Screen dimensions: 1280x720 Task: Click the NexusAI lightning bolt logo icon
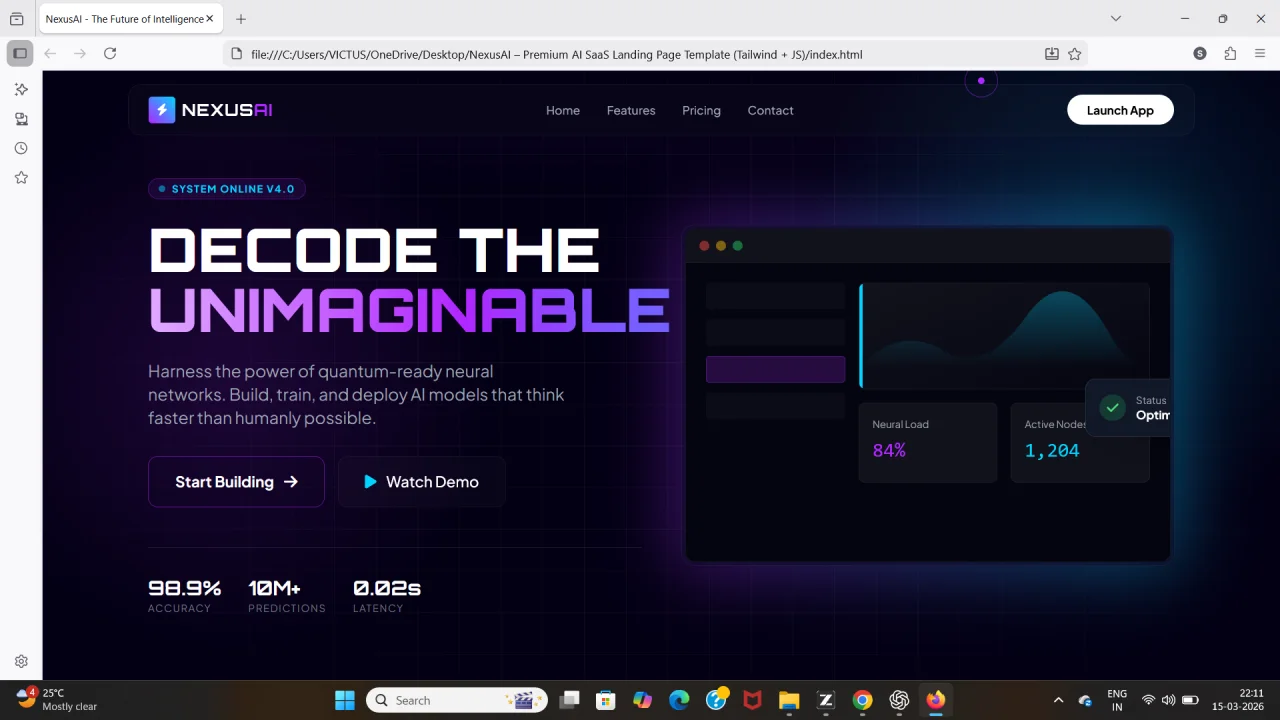click(162, 110)
